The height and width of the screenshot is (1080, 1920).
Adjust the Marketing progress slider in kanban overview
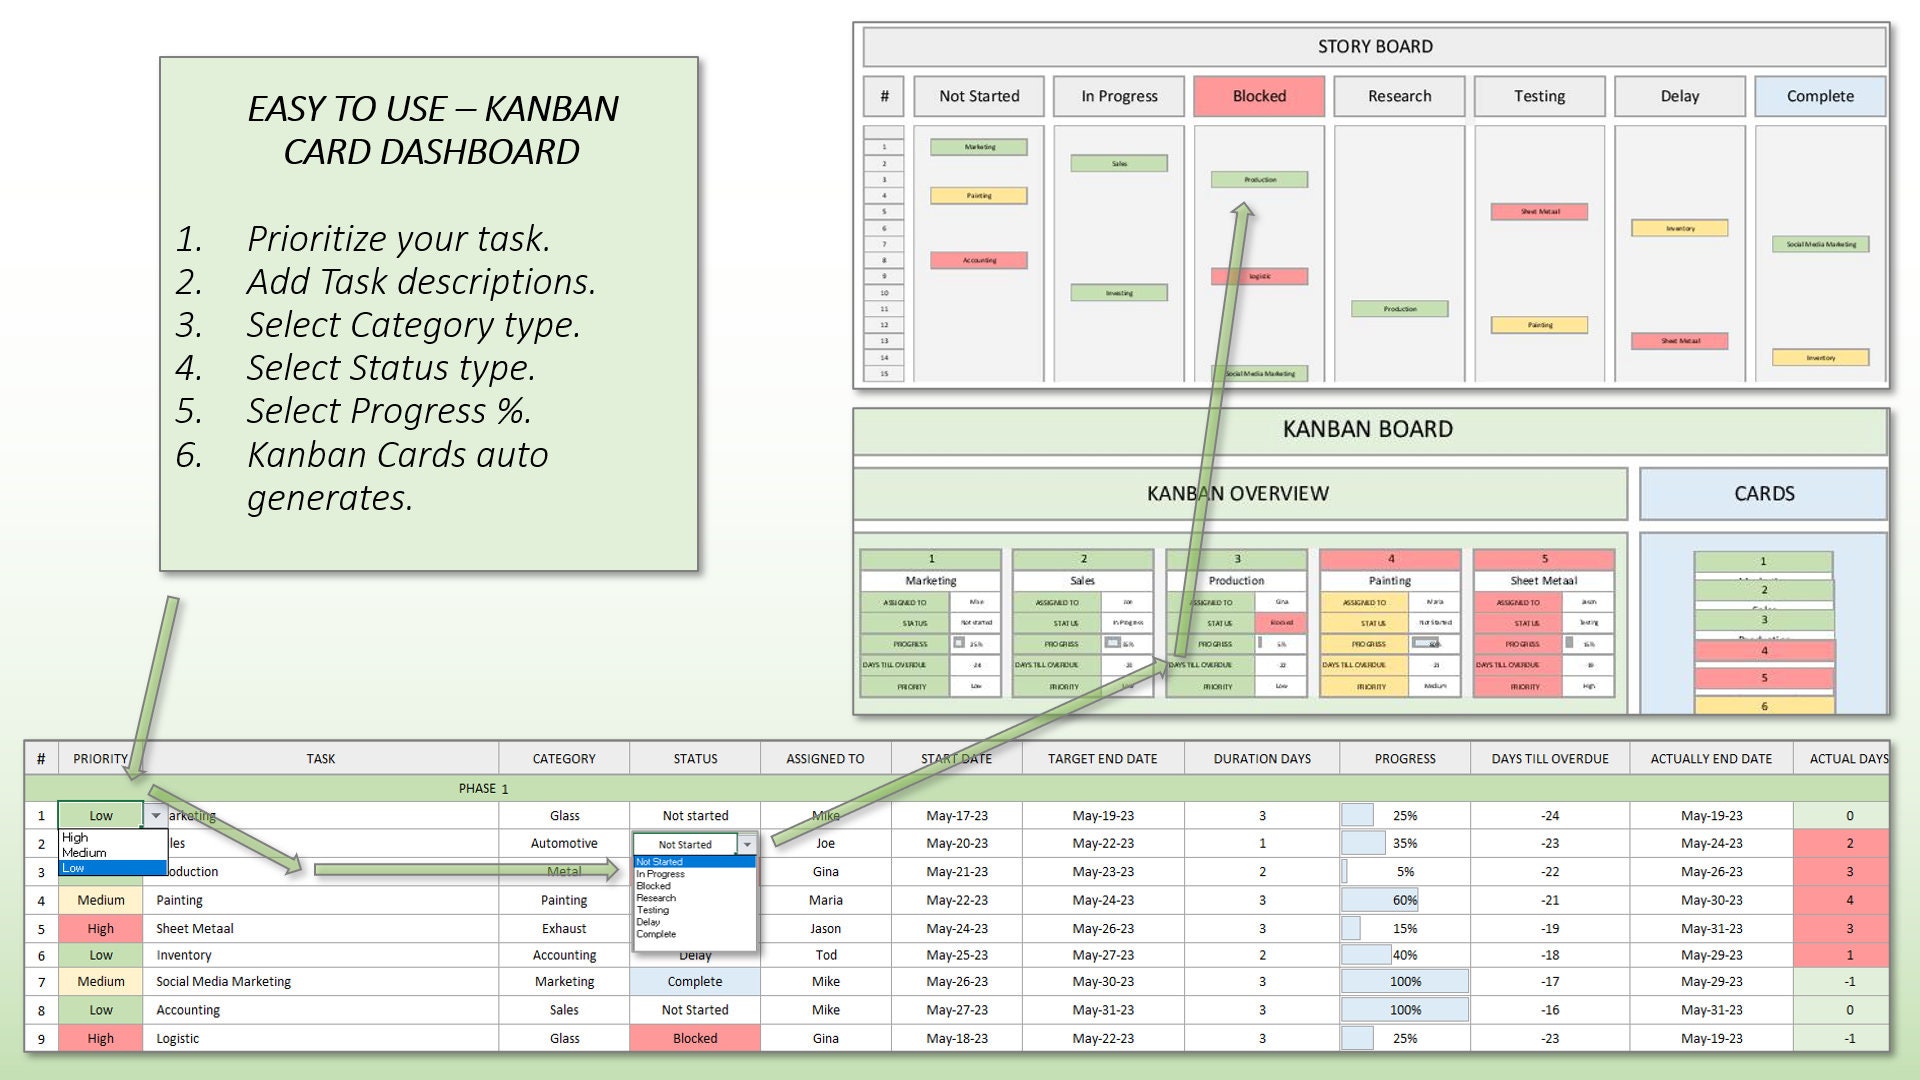[957, 644]
